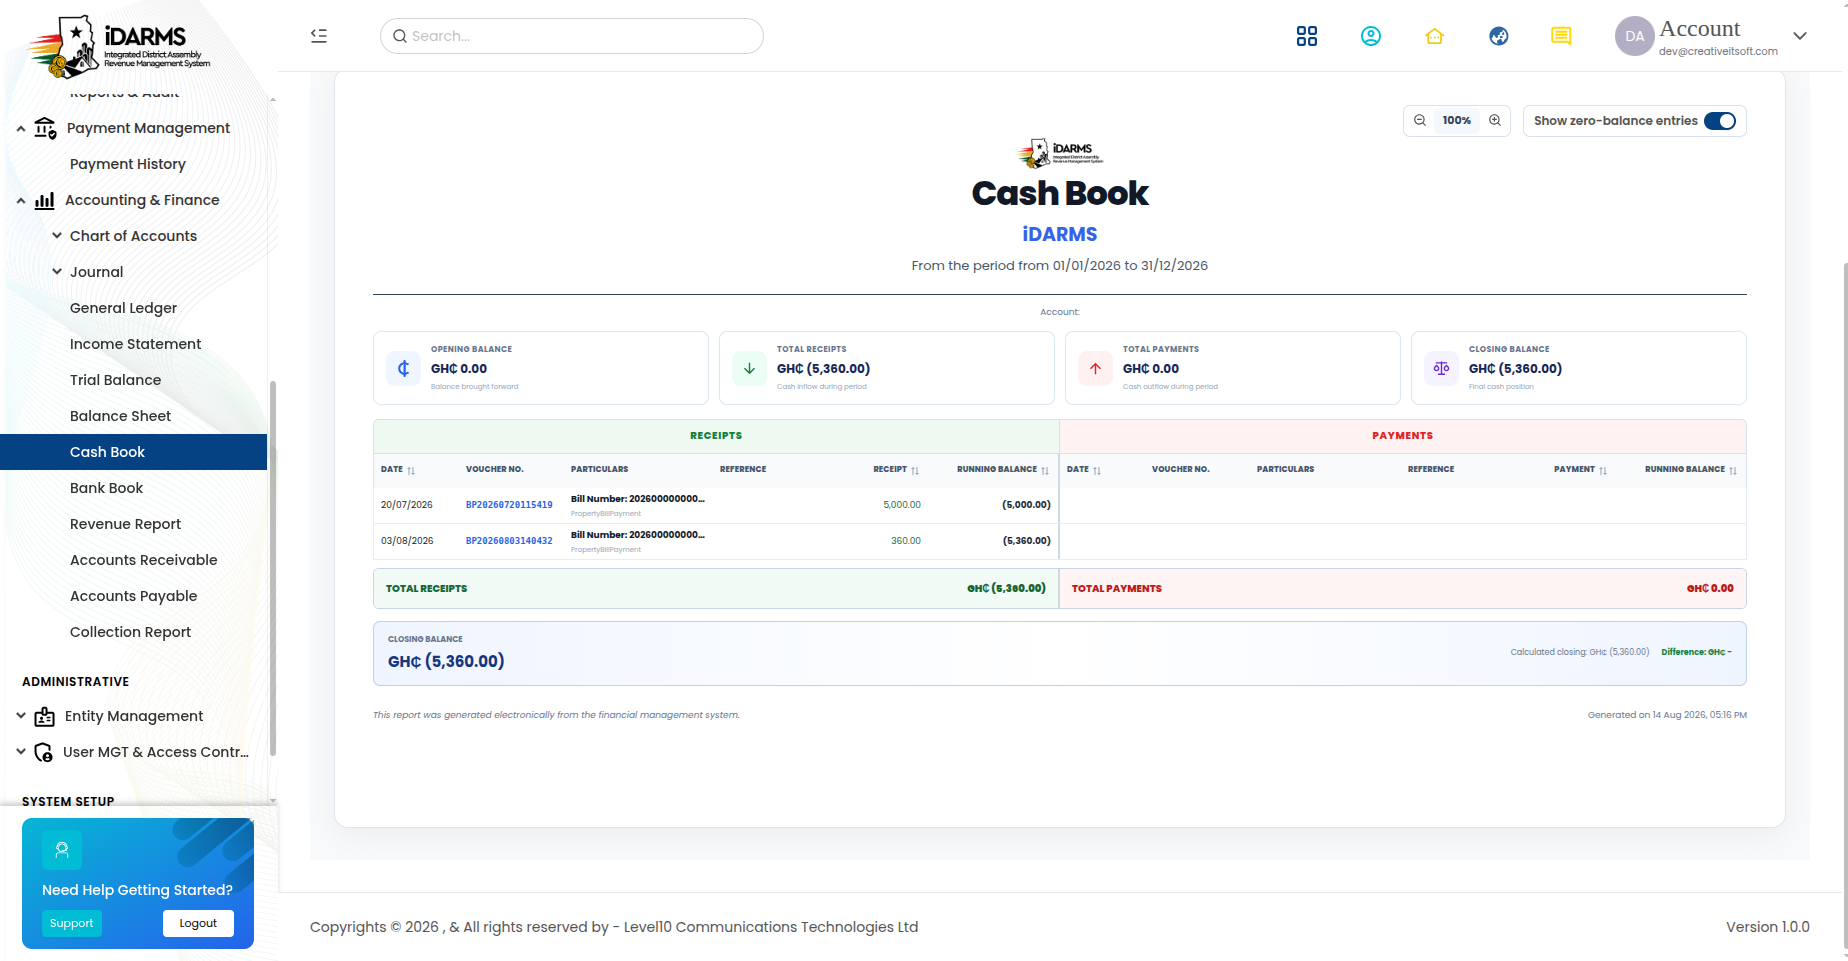Click the Support button
Image resolution: width=1848 pixels, height=961 pixels.
click(x=72, y=923)
